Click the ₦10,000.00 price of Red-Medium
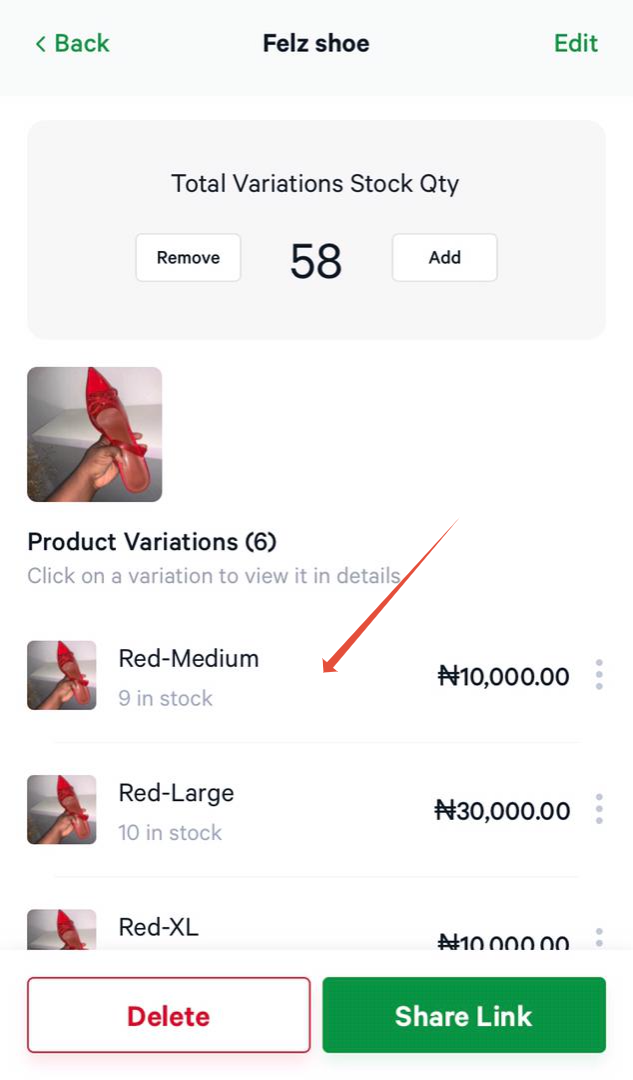Image resolution: width=633 pixels, height=1080 pixels. [x=504, y=676]
